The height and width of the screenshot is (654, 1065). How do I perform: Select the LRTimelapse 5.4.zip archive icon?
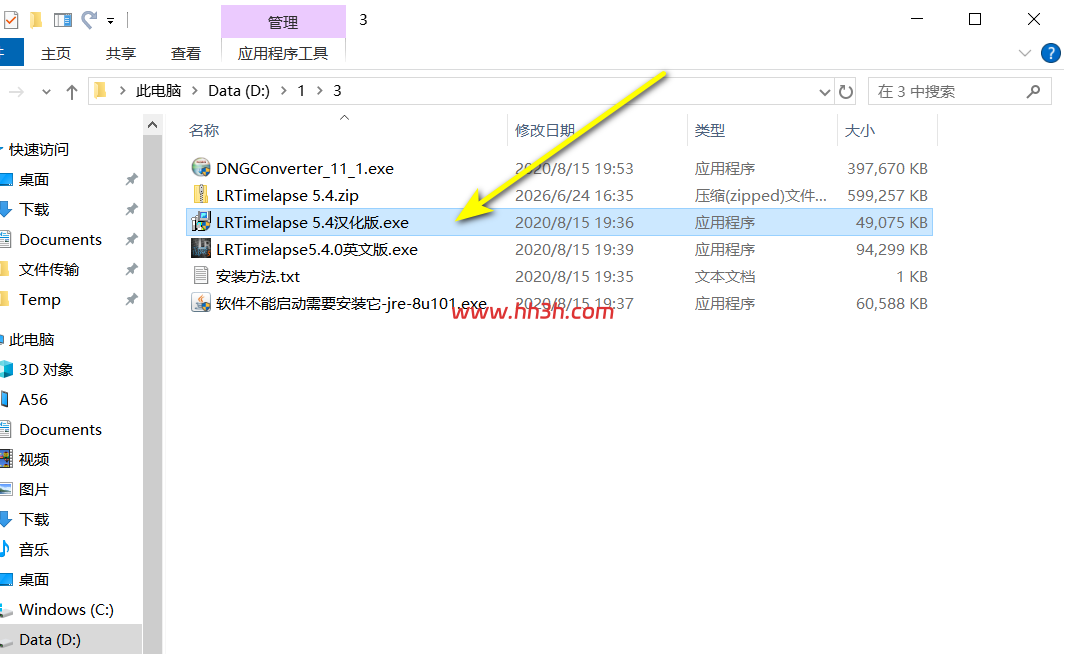pos(201,194)
